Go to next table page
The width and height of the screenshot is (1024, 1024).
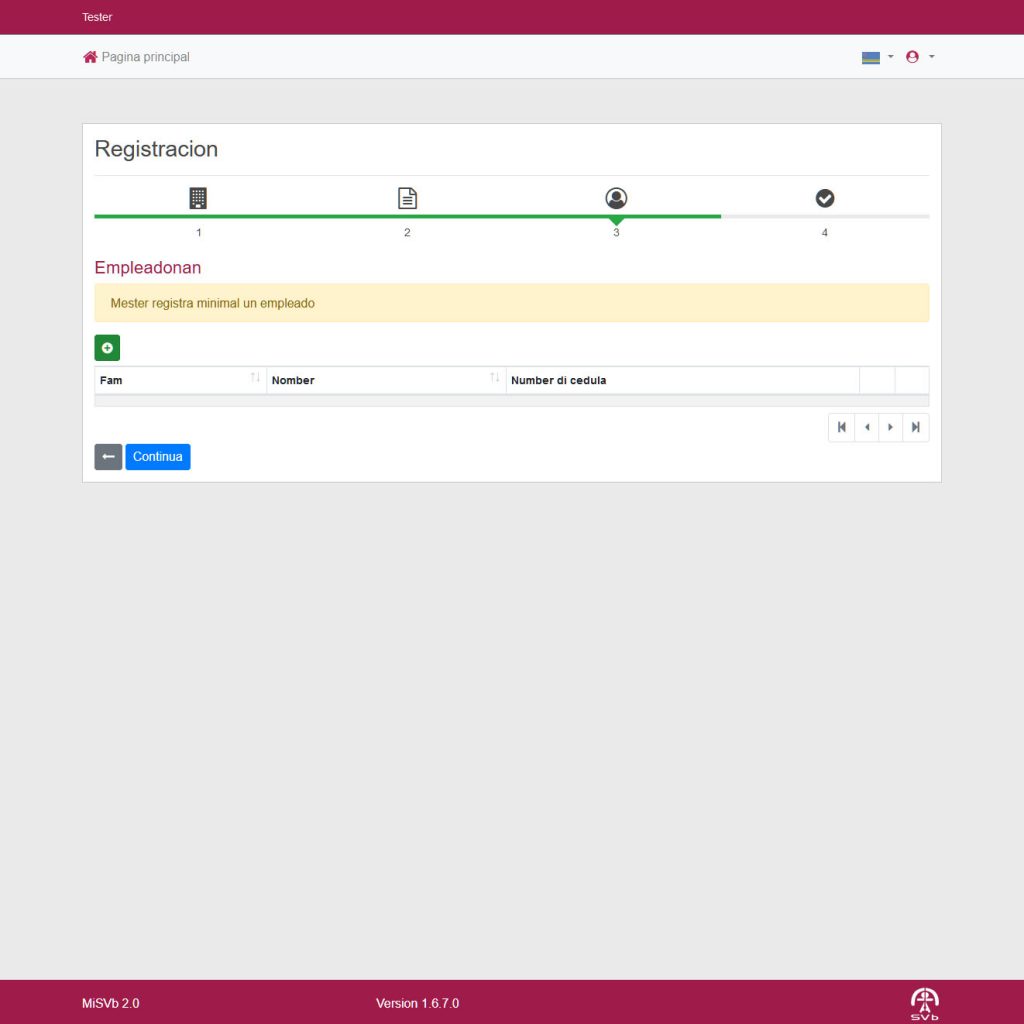coord(890,427)
